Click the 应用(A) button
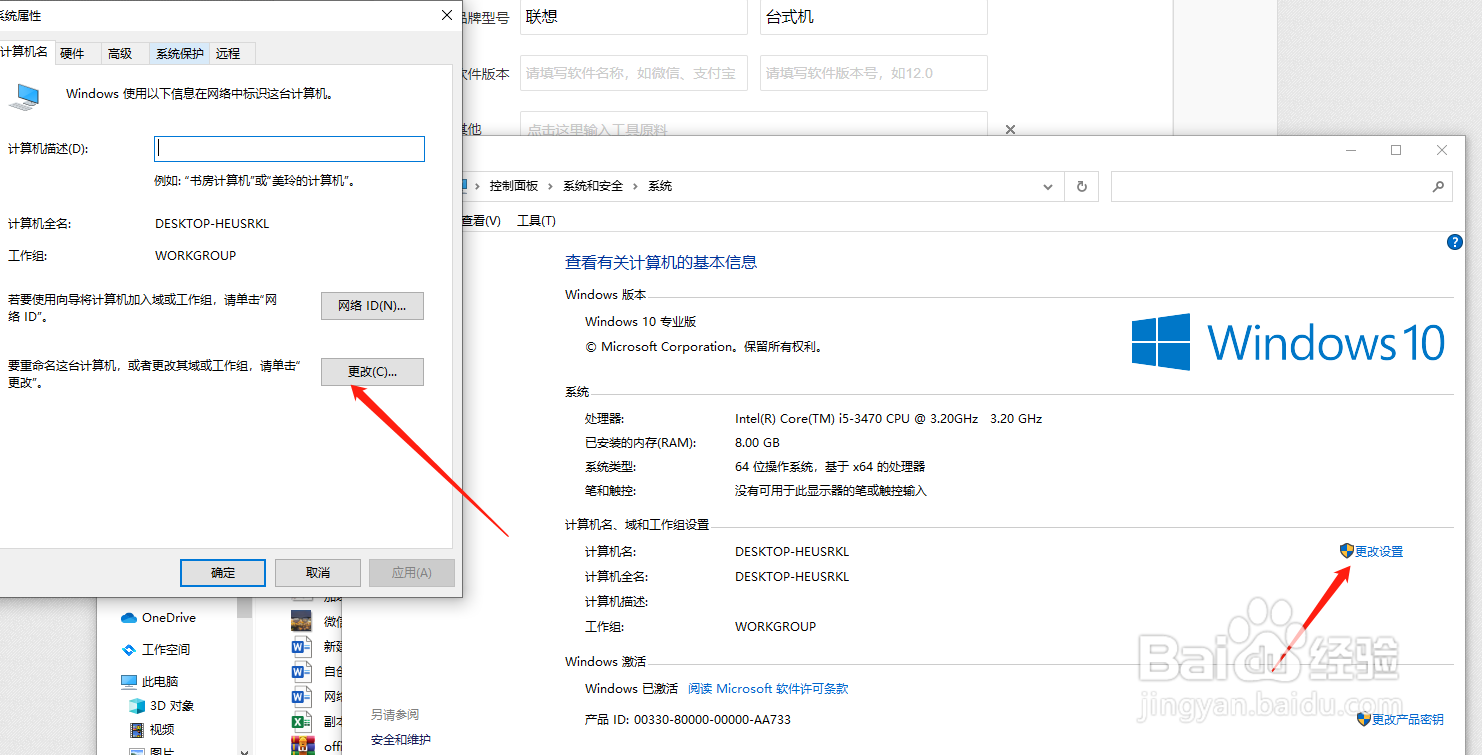Image resolution: width=1482 pixels, height=755 pixels. click(412, 573)
